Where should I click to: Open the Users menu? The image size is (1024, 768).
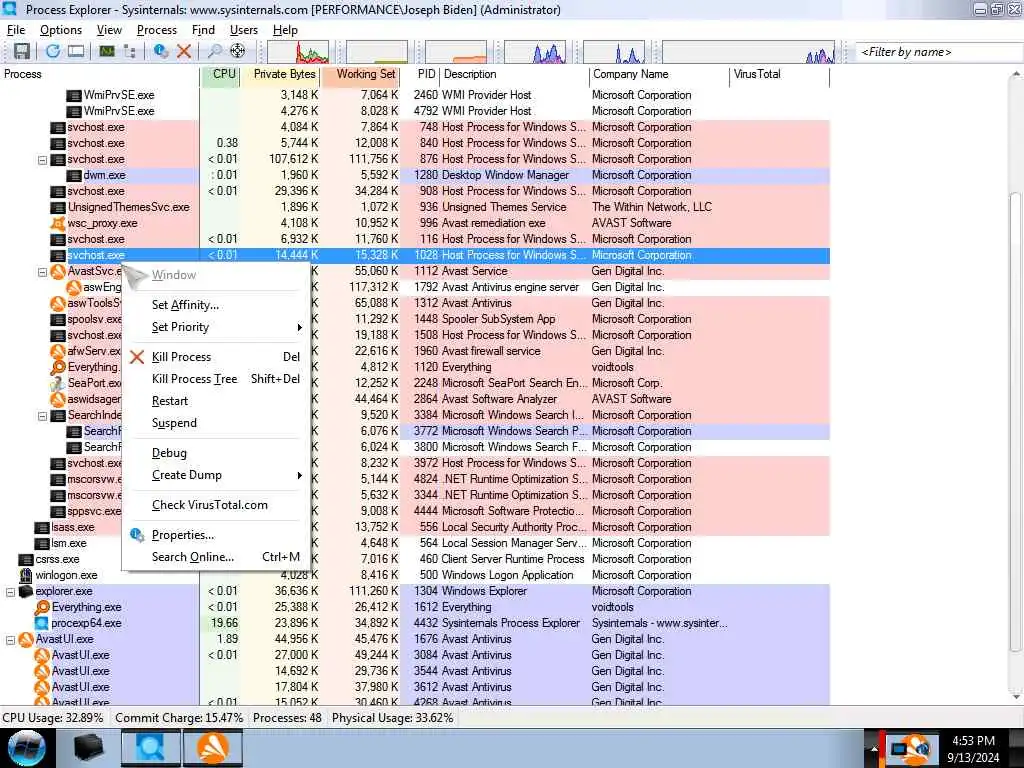point(244,30)
